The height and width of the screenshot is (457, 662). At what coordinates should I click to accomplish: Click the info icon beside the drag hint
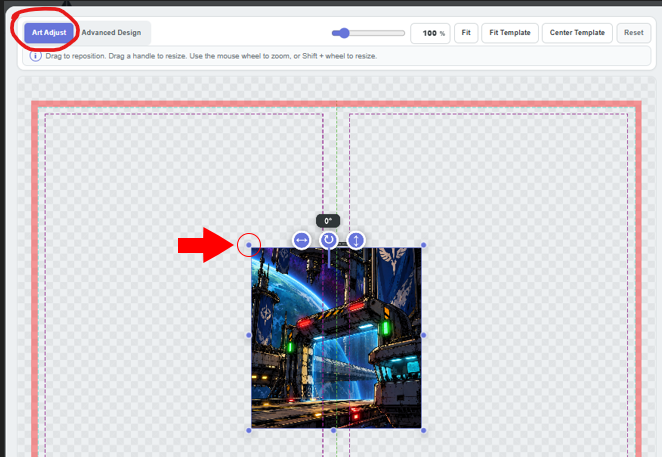[35, 56]
